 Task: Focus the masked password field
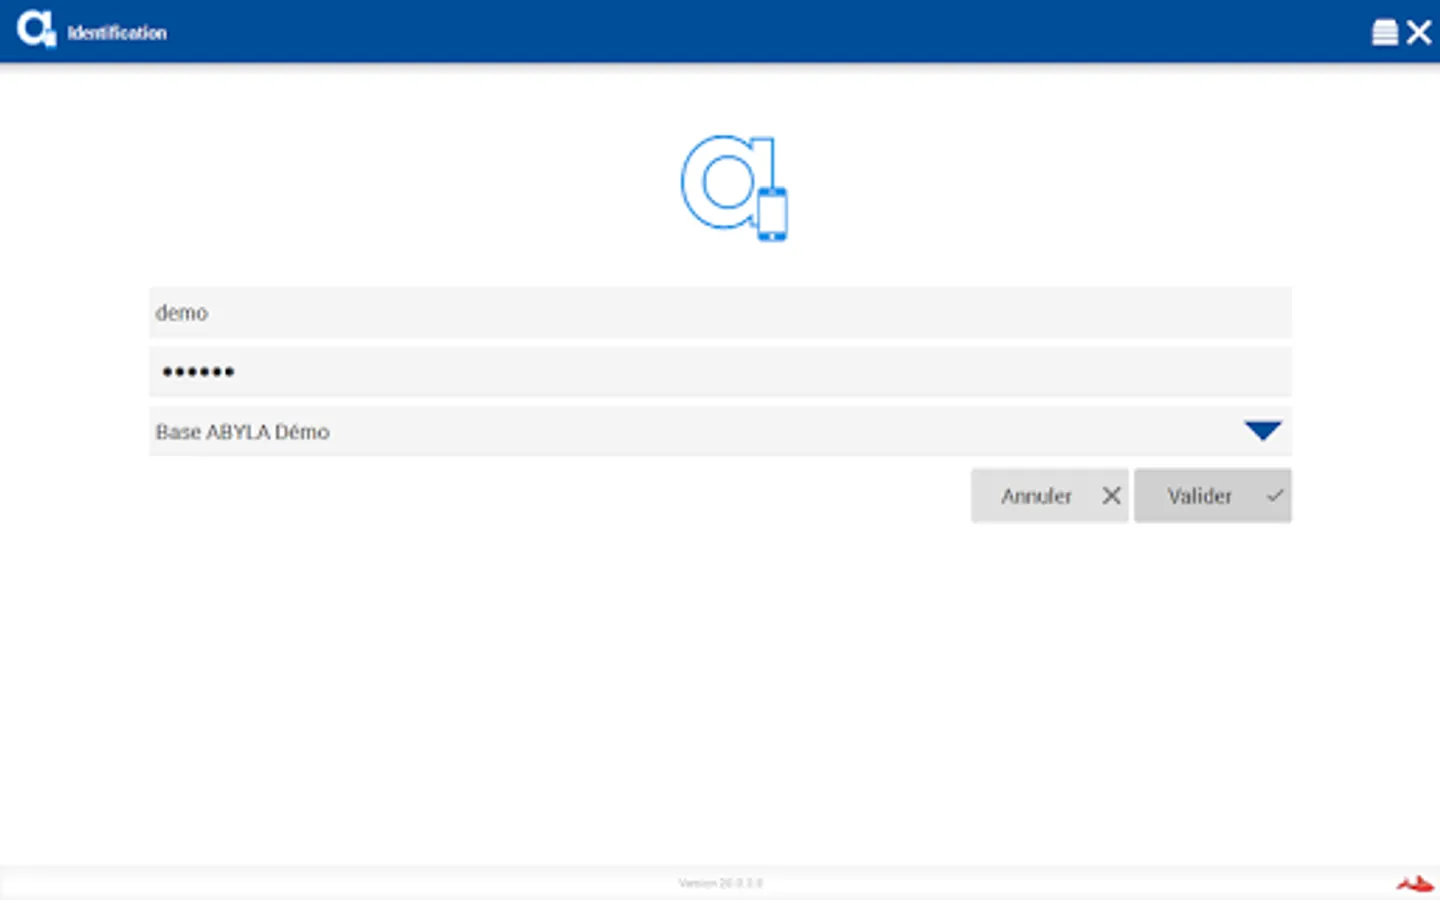(x=720, y=372)
